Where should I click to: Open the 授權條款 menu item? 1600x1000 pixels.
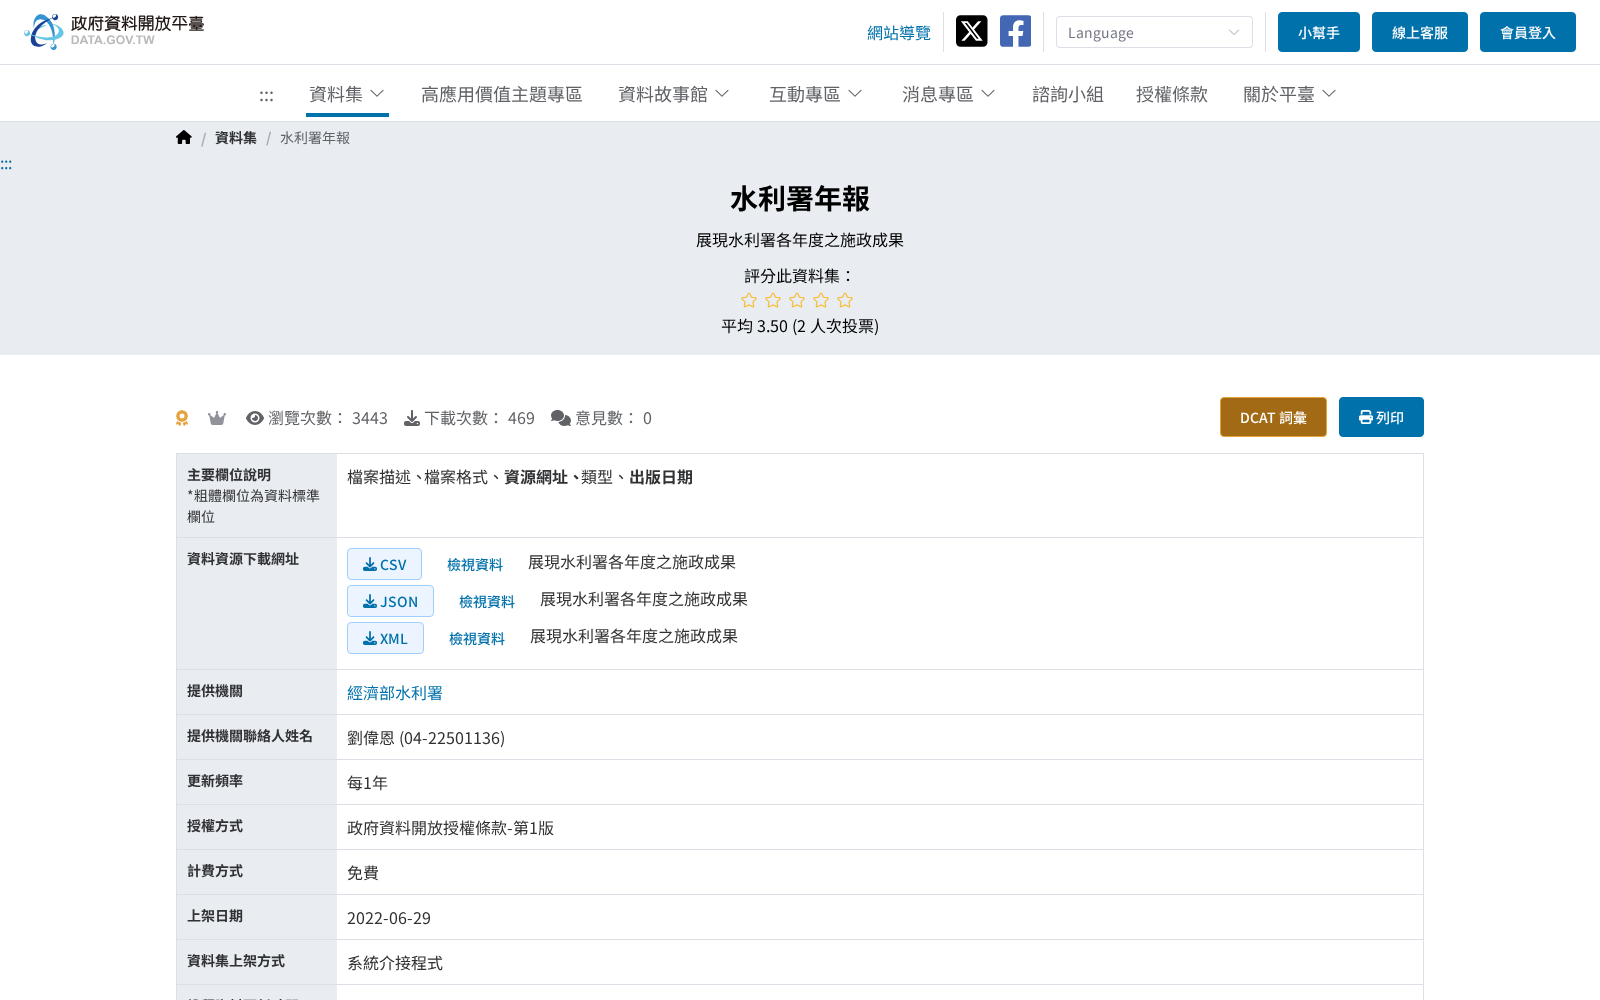pyautogui.click(x=1172, y=94)
